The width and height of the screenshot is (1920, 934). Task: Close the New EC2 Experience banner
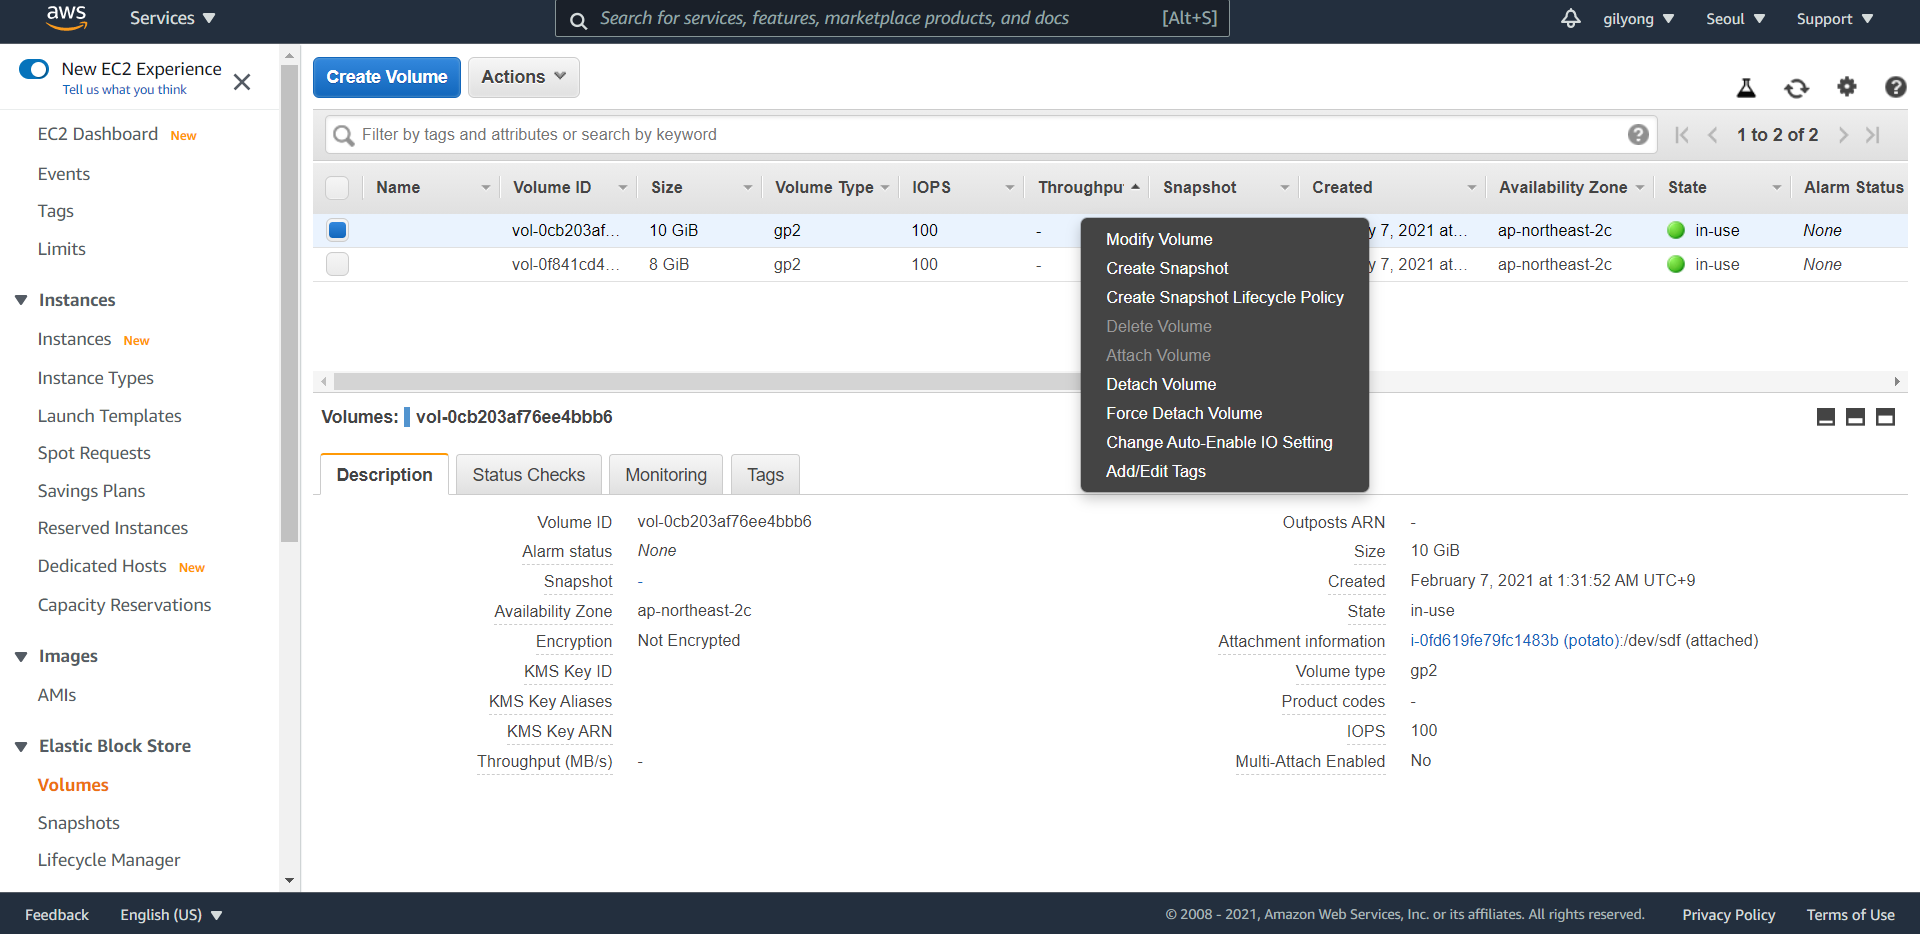pyautogui.click(x=242, y=82)
